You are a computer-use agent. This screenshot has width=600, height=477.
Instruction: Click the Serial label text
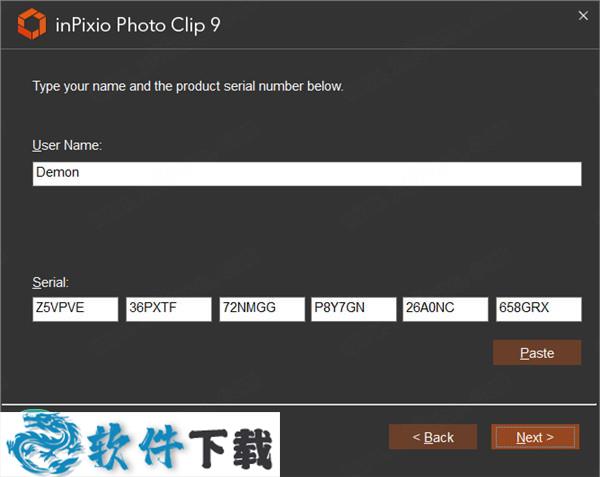pyautogui.click(x=51, y=283)
